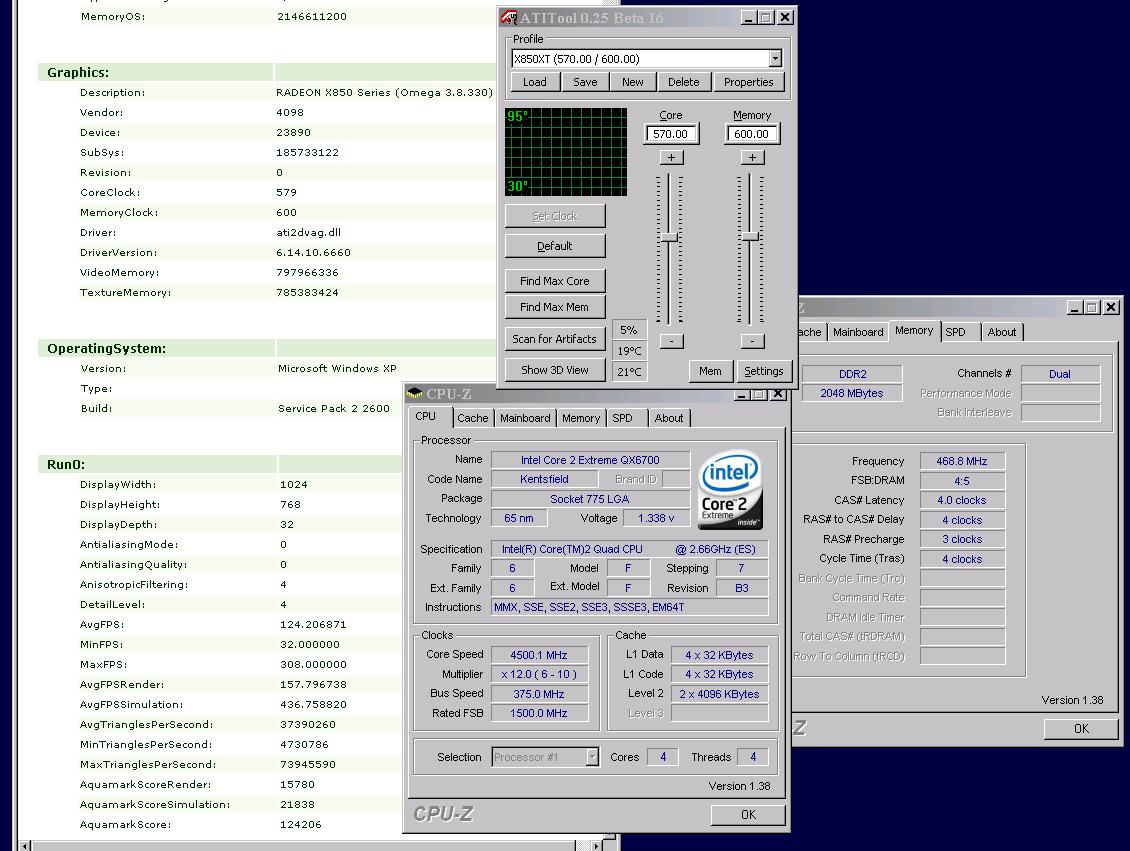The height and width of the screenshot is (851, 1130).
Task: Minimize the ATITool window
Action: pos(748,17)
